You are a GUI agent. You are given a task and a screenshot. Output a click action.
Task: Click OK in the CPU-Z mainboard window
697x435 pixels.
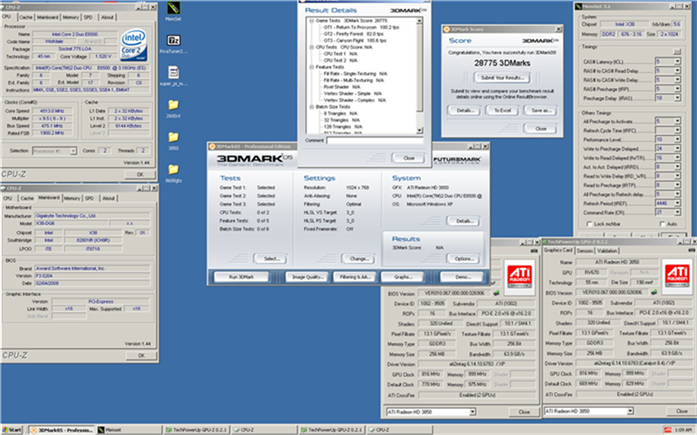click(x=141, y=355)
